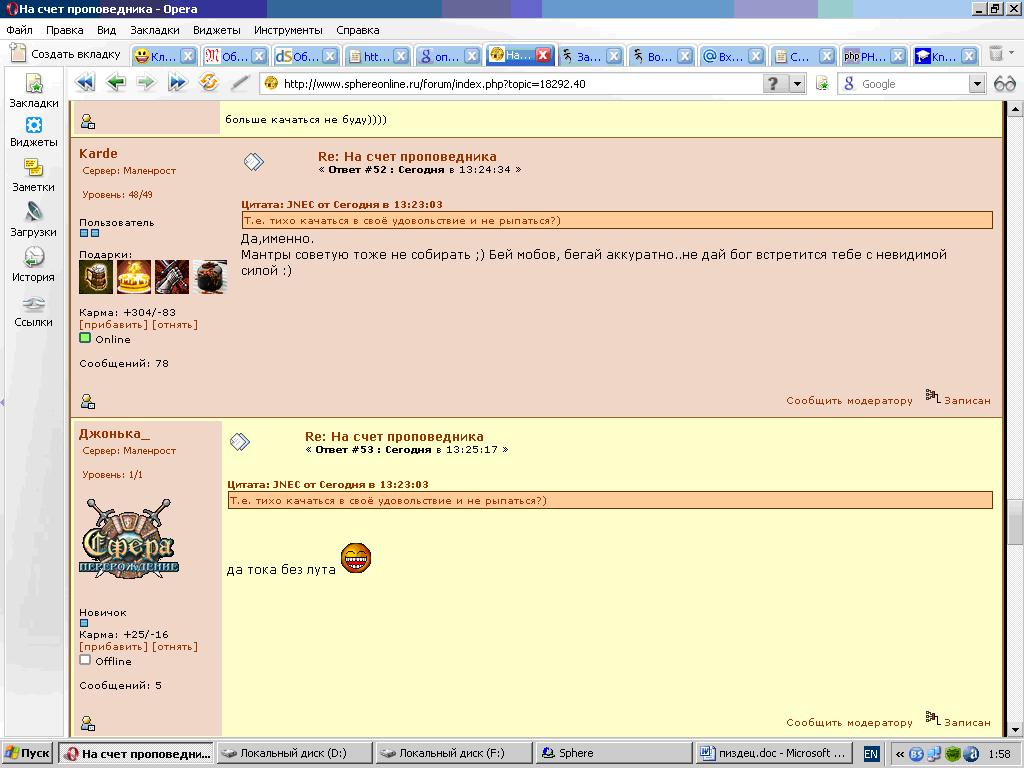Click the two-computers network icon in the tray

[x=935, y=754]
